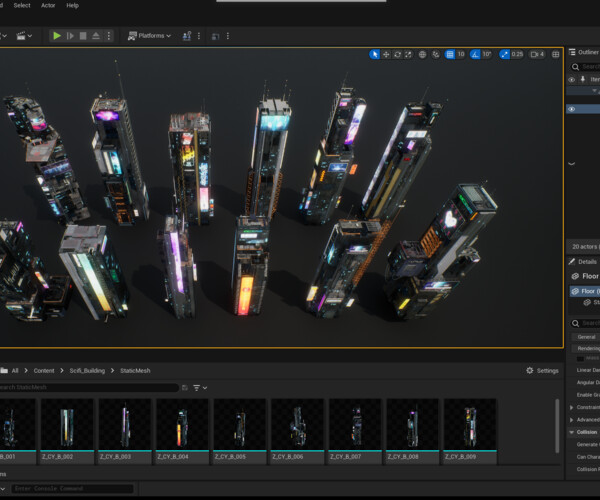
Task: Select the Z_CY_B_007 mesh thumbnail
Action: click(x=355, y=431)
